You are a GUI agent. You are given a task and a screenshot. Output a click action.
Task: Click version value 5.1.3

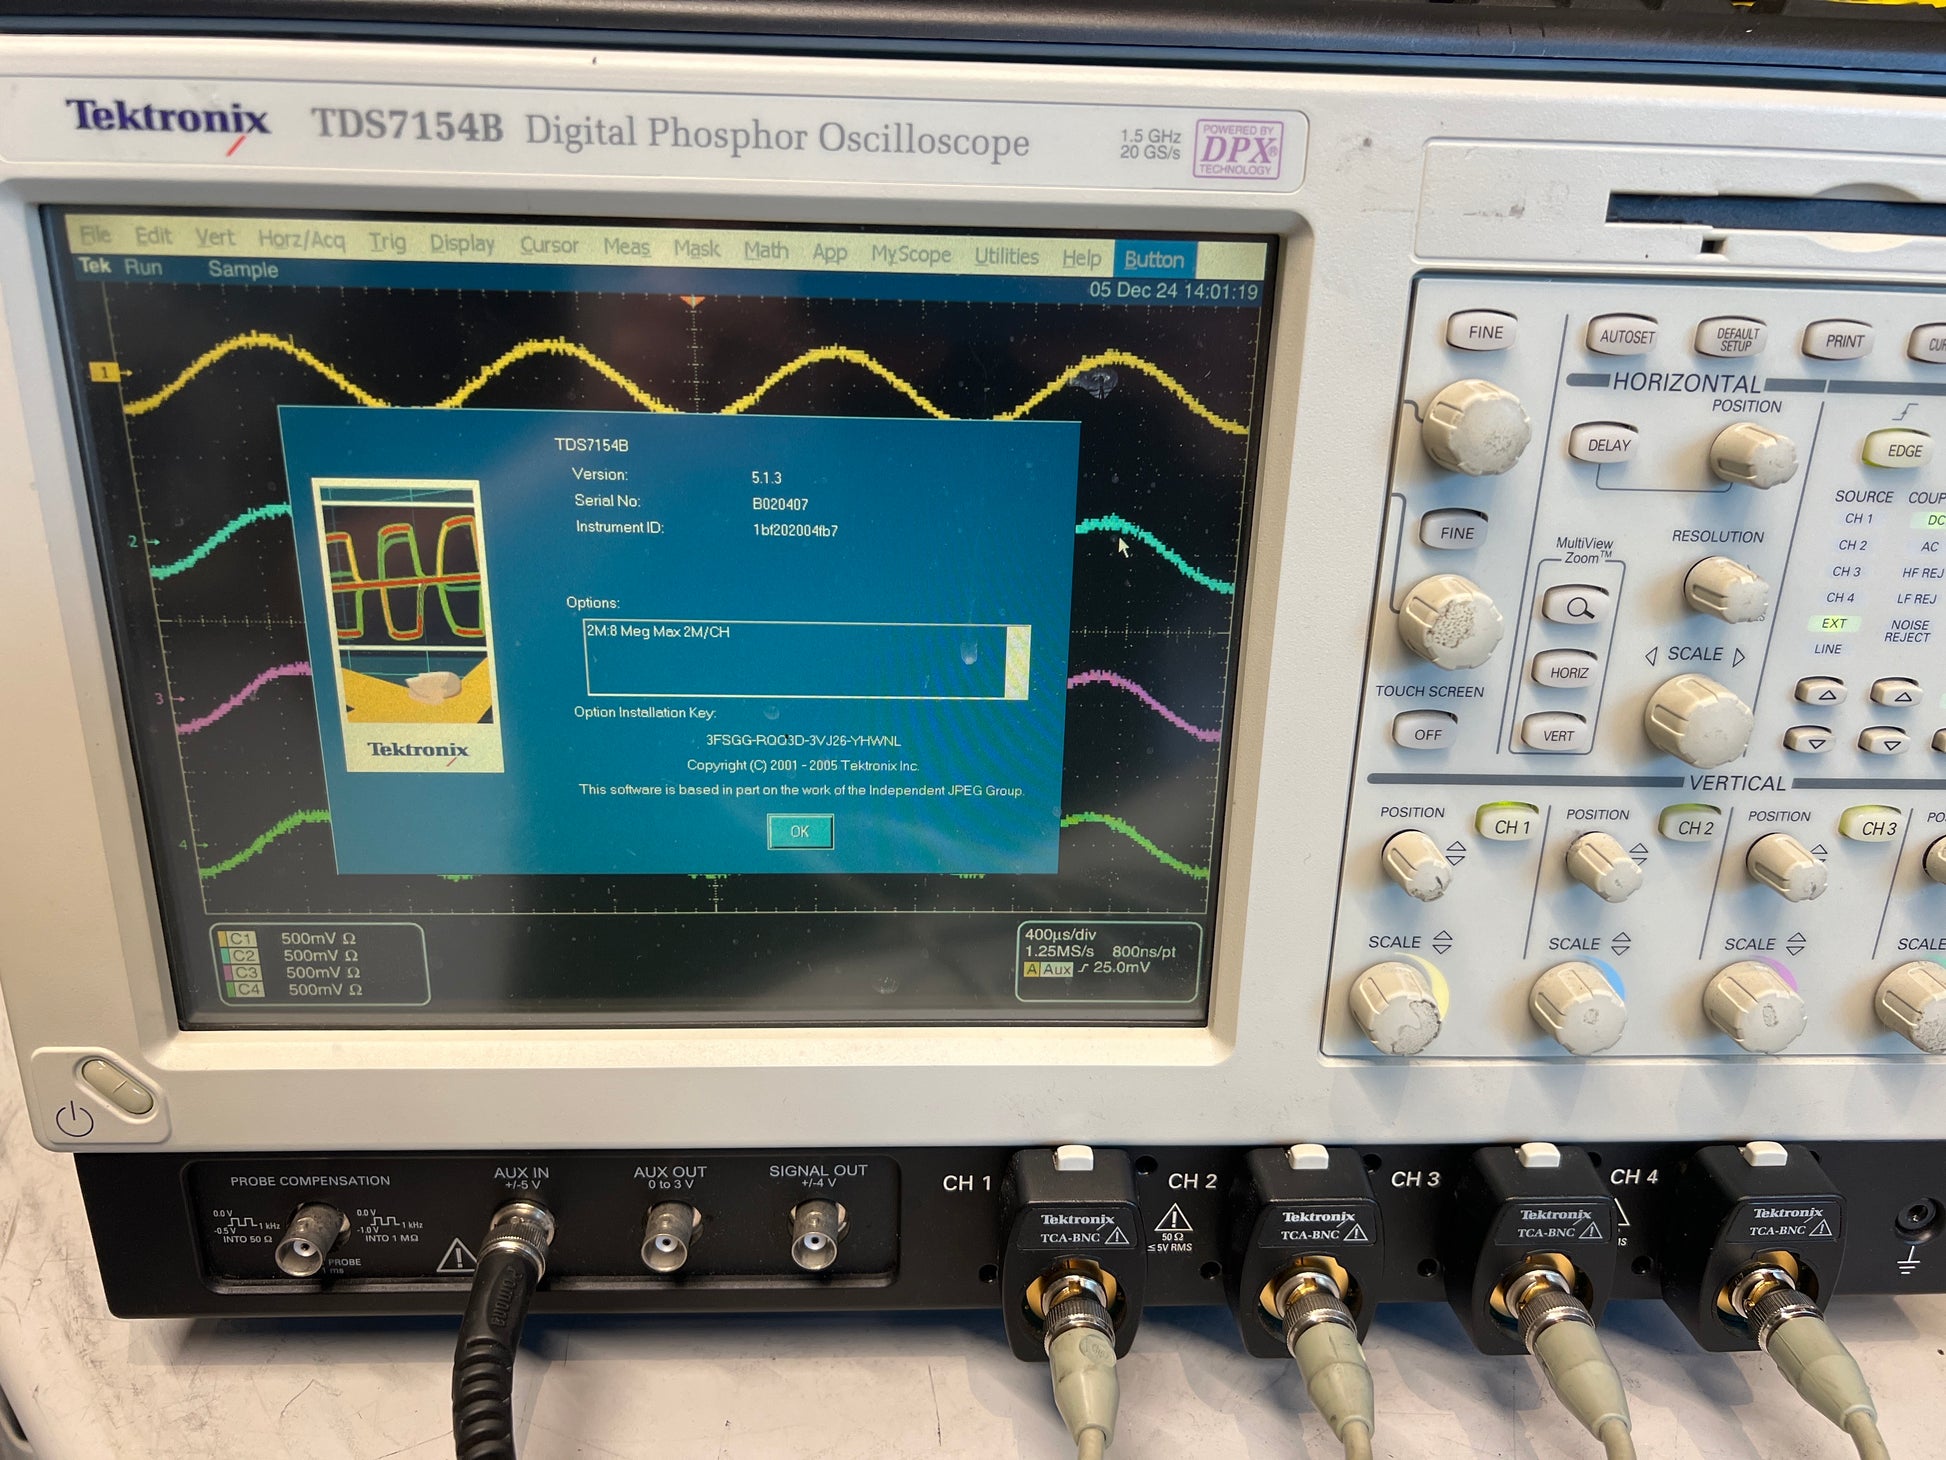click(x=767, y=478)
